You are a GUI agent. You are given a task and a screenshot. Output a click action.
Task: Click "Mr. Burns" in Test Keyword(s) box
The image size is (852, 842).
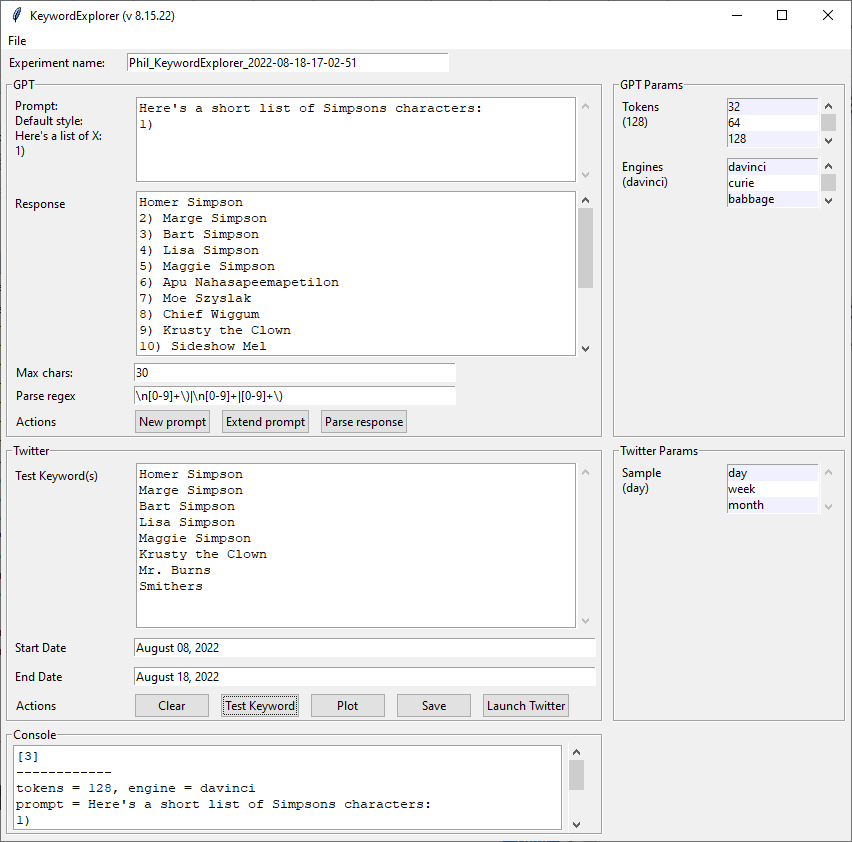pos(174,570)
